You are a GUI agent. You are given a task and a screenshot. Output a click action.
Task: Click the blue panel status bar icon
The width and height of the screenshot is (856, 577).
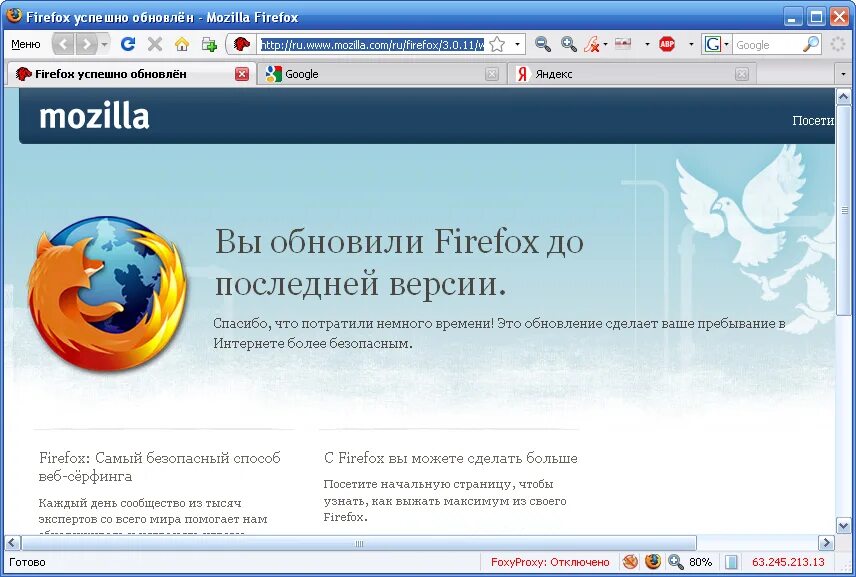point(731,562)
